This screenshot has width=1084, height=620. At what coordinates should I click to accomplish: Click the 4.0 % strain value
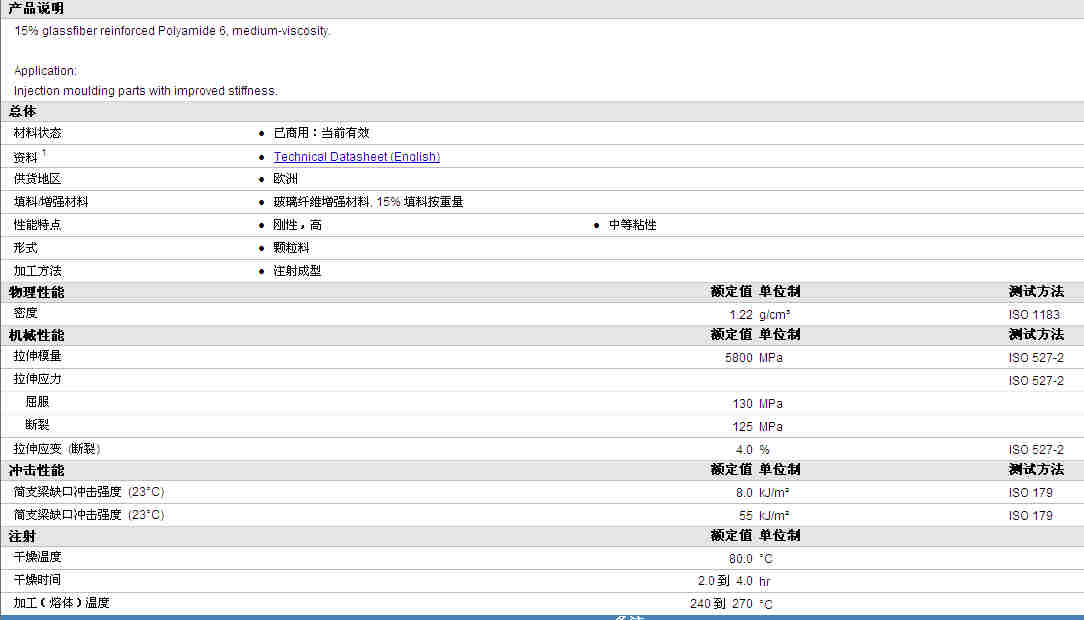(752, 449)
